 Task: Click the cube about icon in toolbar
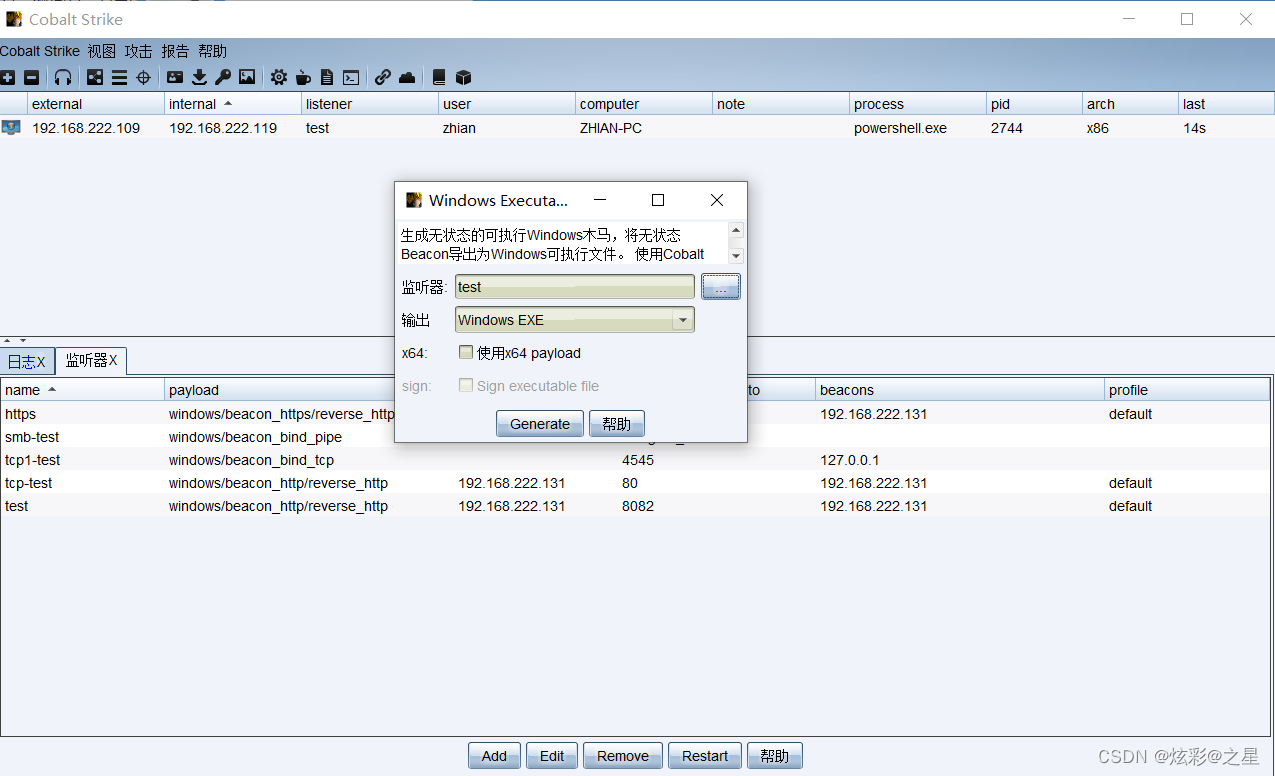463,77
